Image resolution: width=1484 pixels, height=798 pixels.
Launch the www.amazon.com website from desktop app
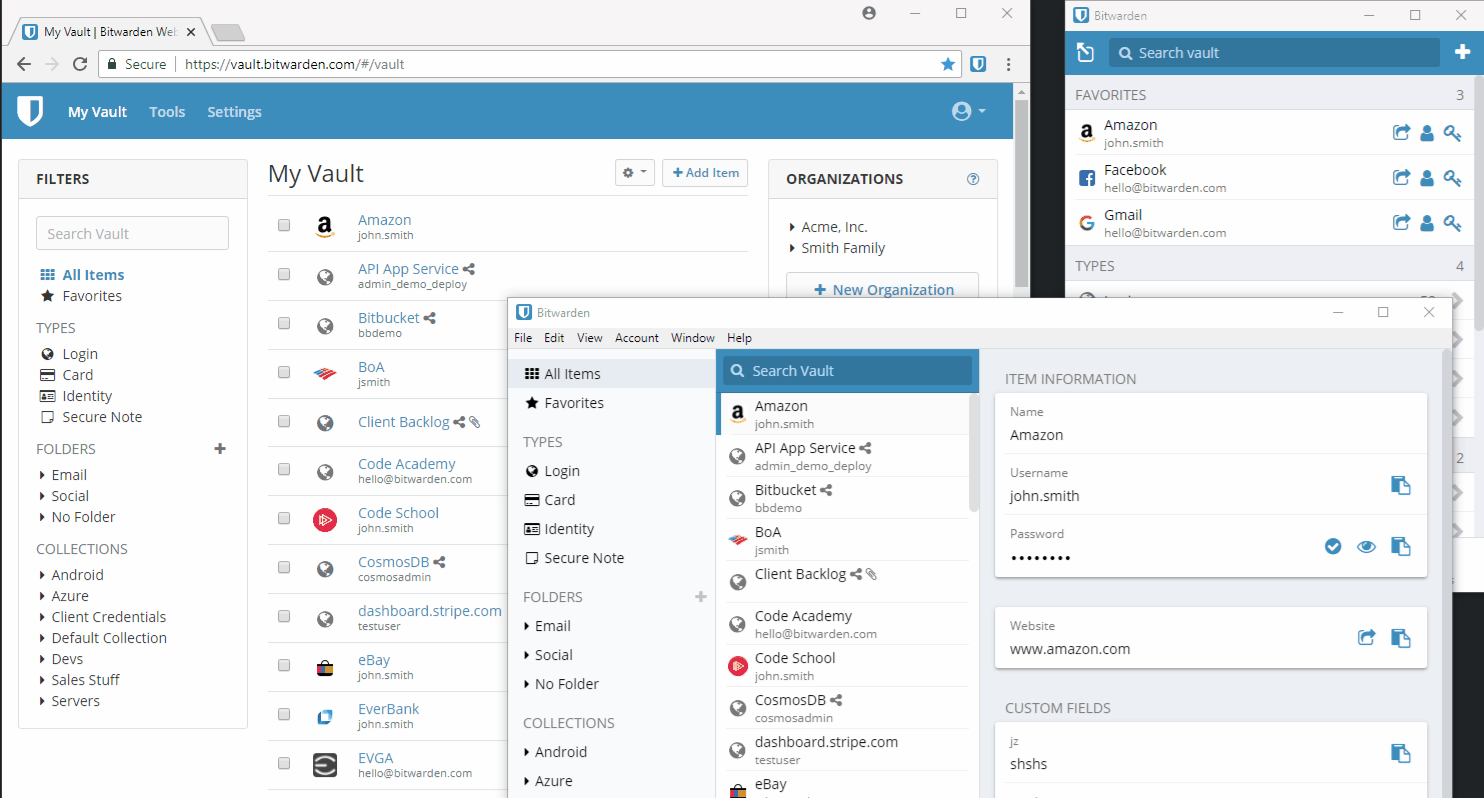[x=1367, y=637]
